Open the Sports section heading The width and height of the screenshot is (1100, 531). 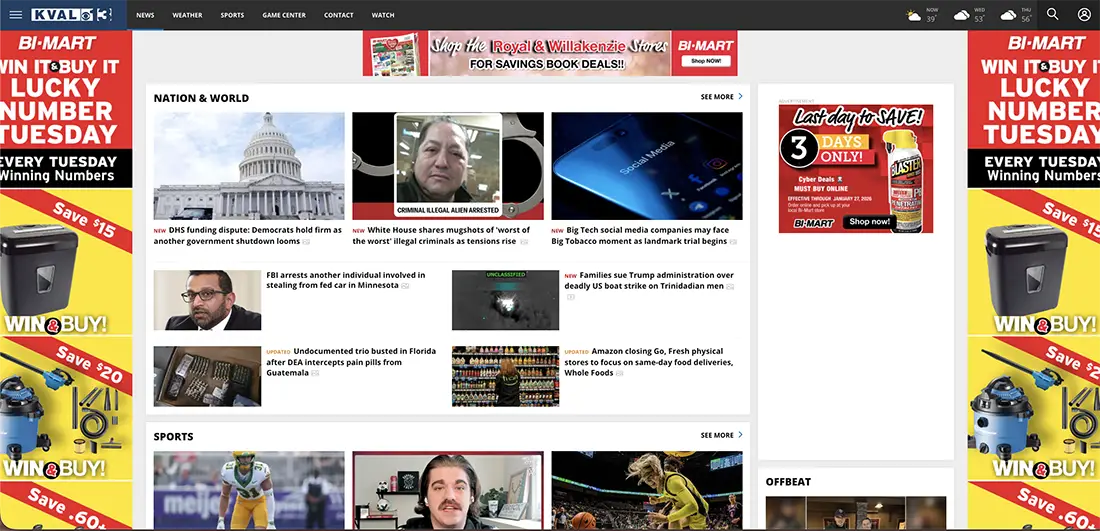click(173, 436)
